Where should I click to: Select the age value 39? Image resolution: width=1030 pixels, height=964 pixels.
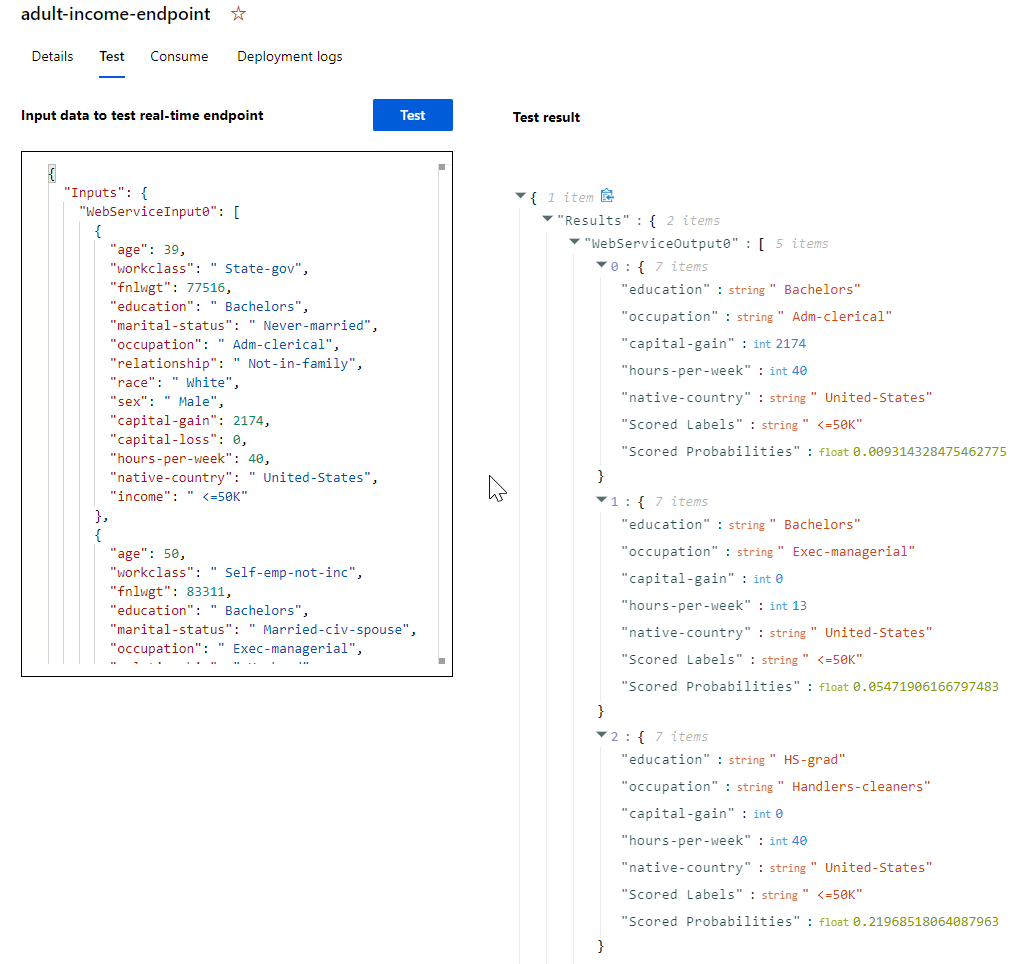coord(171,250)
